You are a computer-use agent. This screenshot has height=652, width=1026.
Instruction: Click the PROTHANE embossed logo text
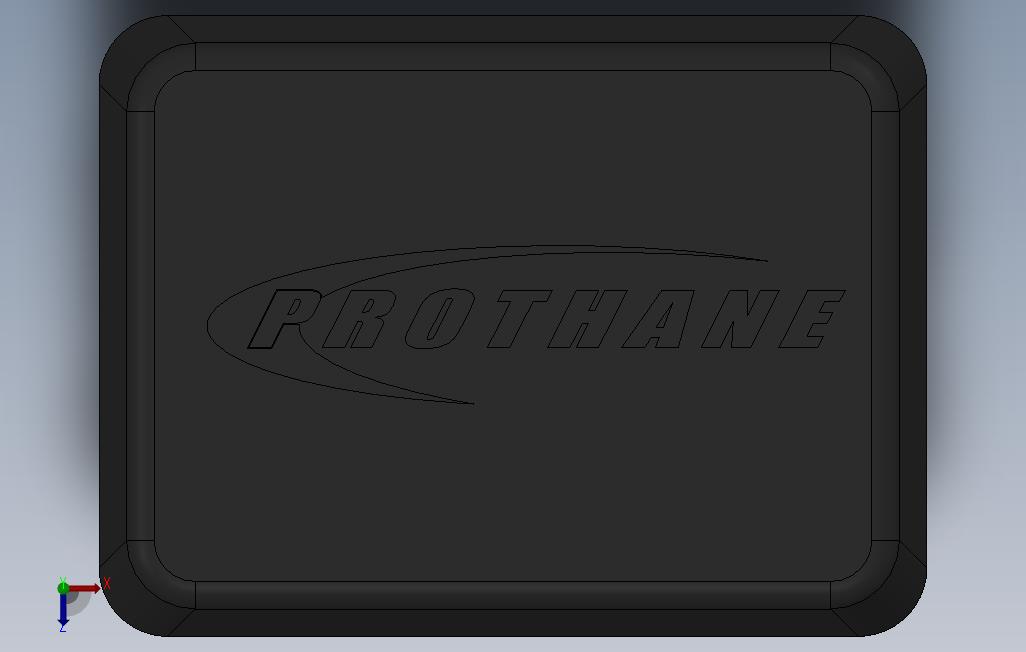click(546, 319)
